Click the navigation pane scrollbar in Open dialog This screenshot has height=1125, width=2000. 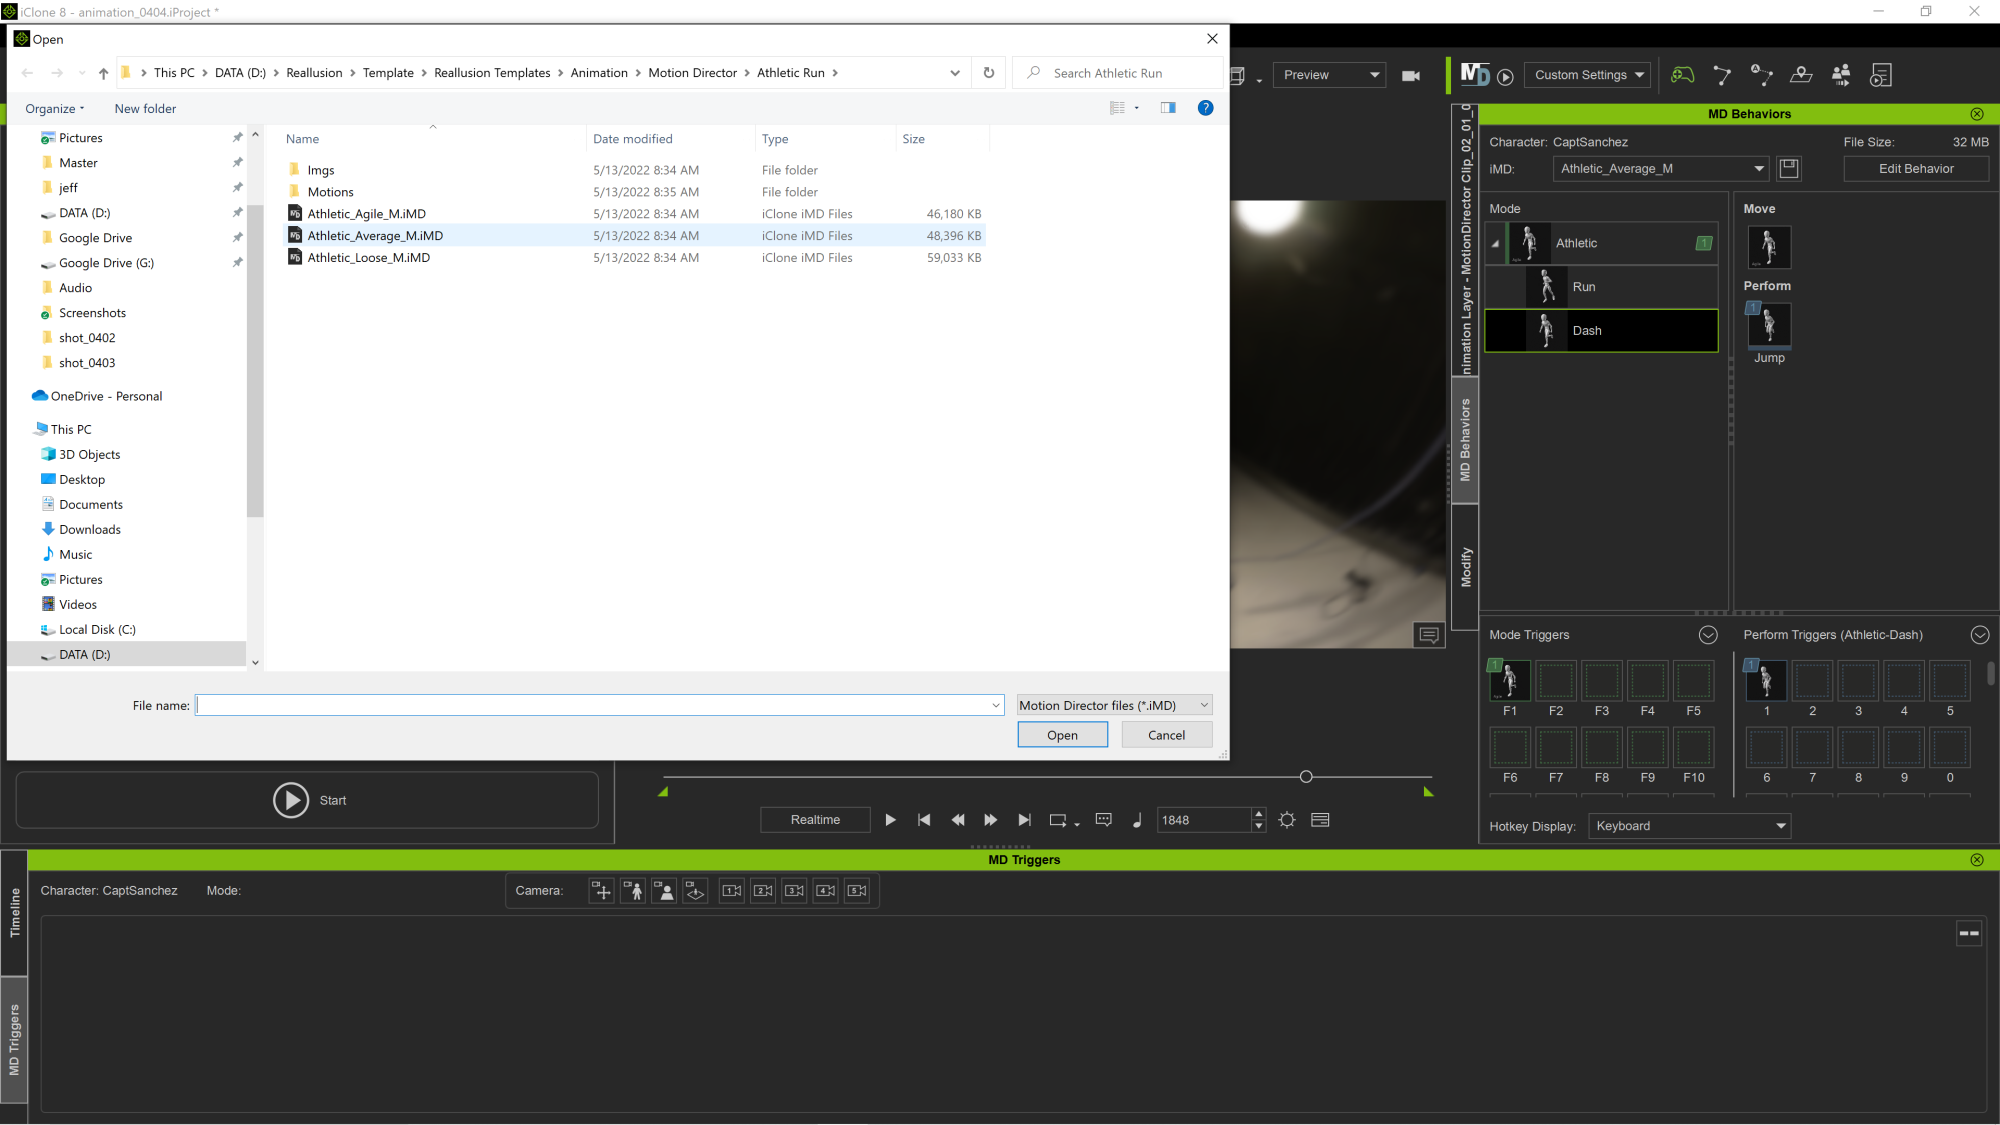click(255, 360)
